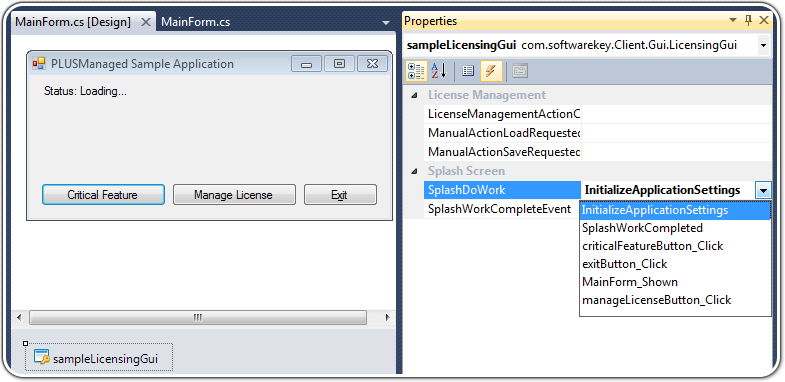The image size is (785, 382).
Task: Choose SplashWorkCompleted from the handler list
Action: [675, 228]
